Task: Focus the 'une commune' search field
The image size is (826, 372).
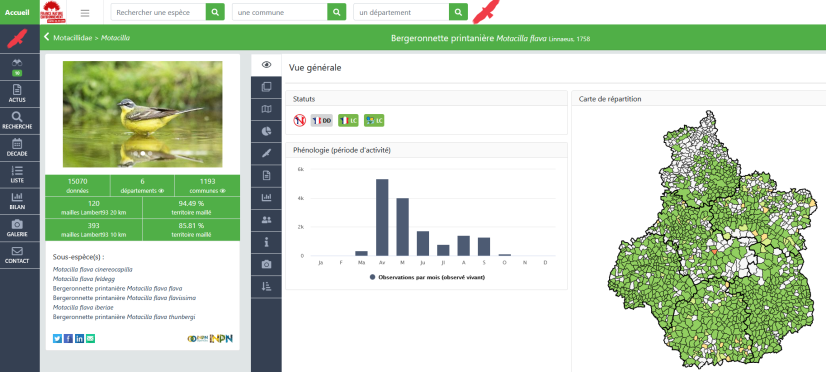Action: click(x=280, y=12)
